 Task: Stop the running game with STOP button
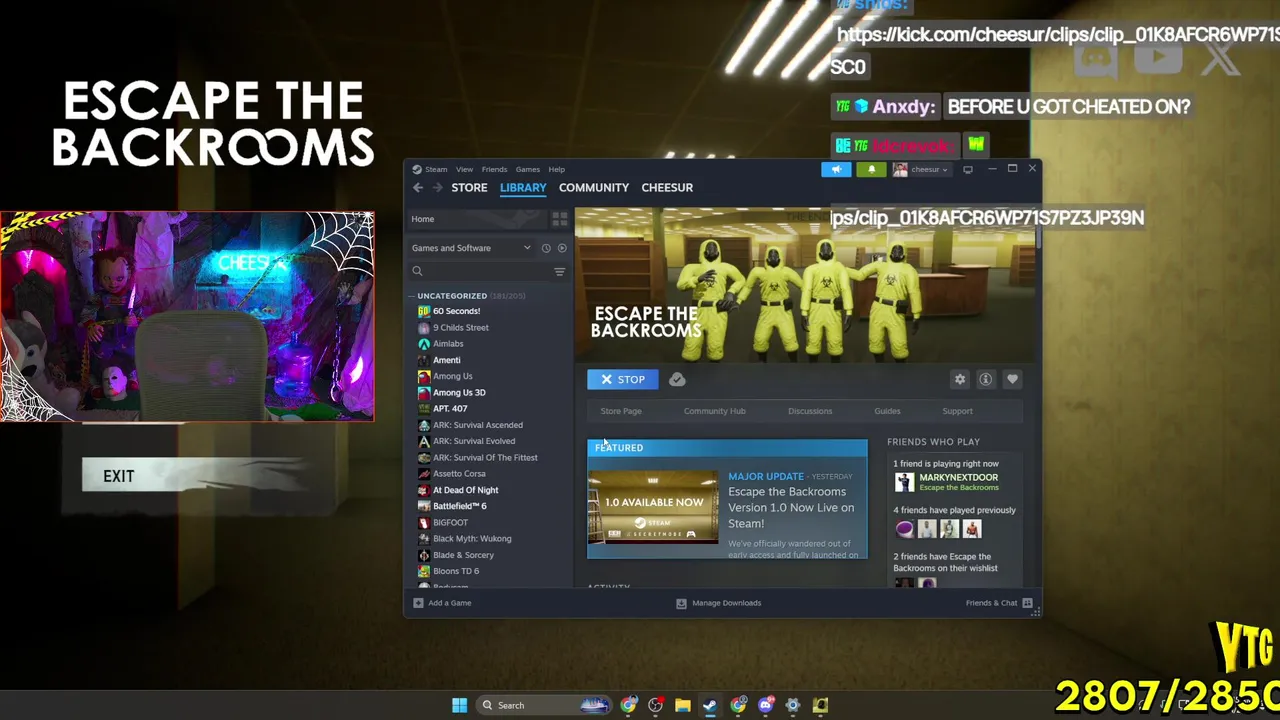point(623,379)
